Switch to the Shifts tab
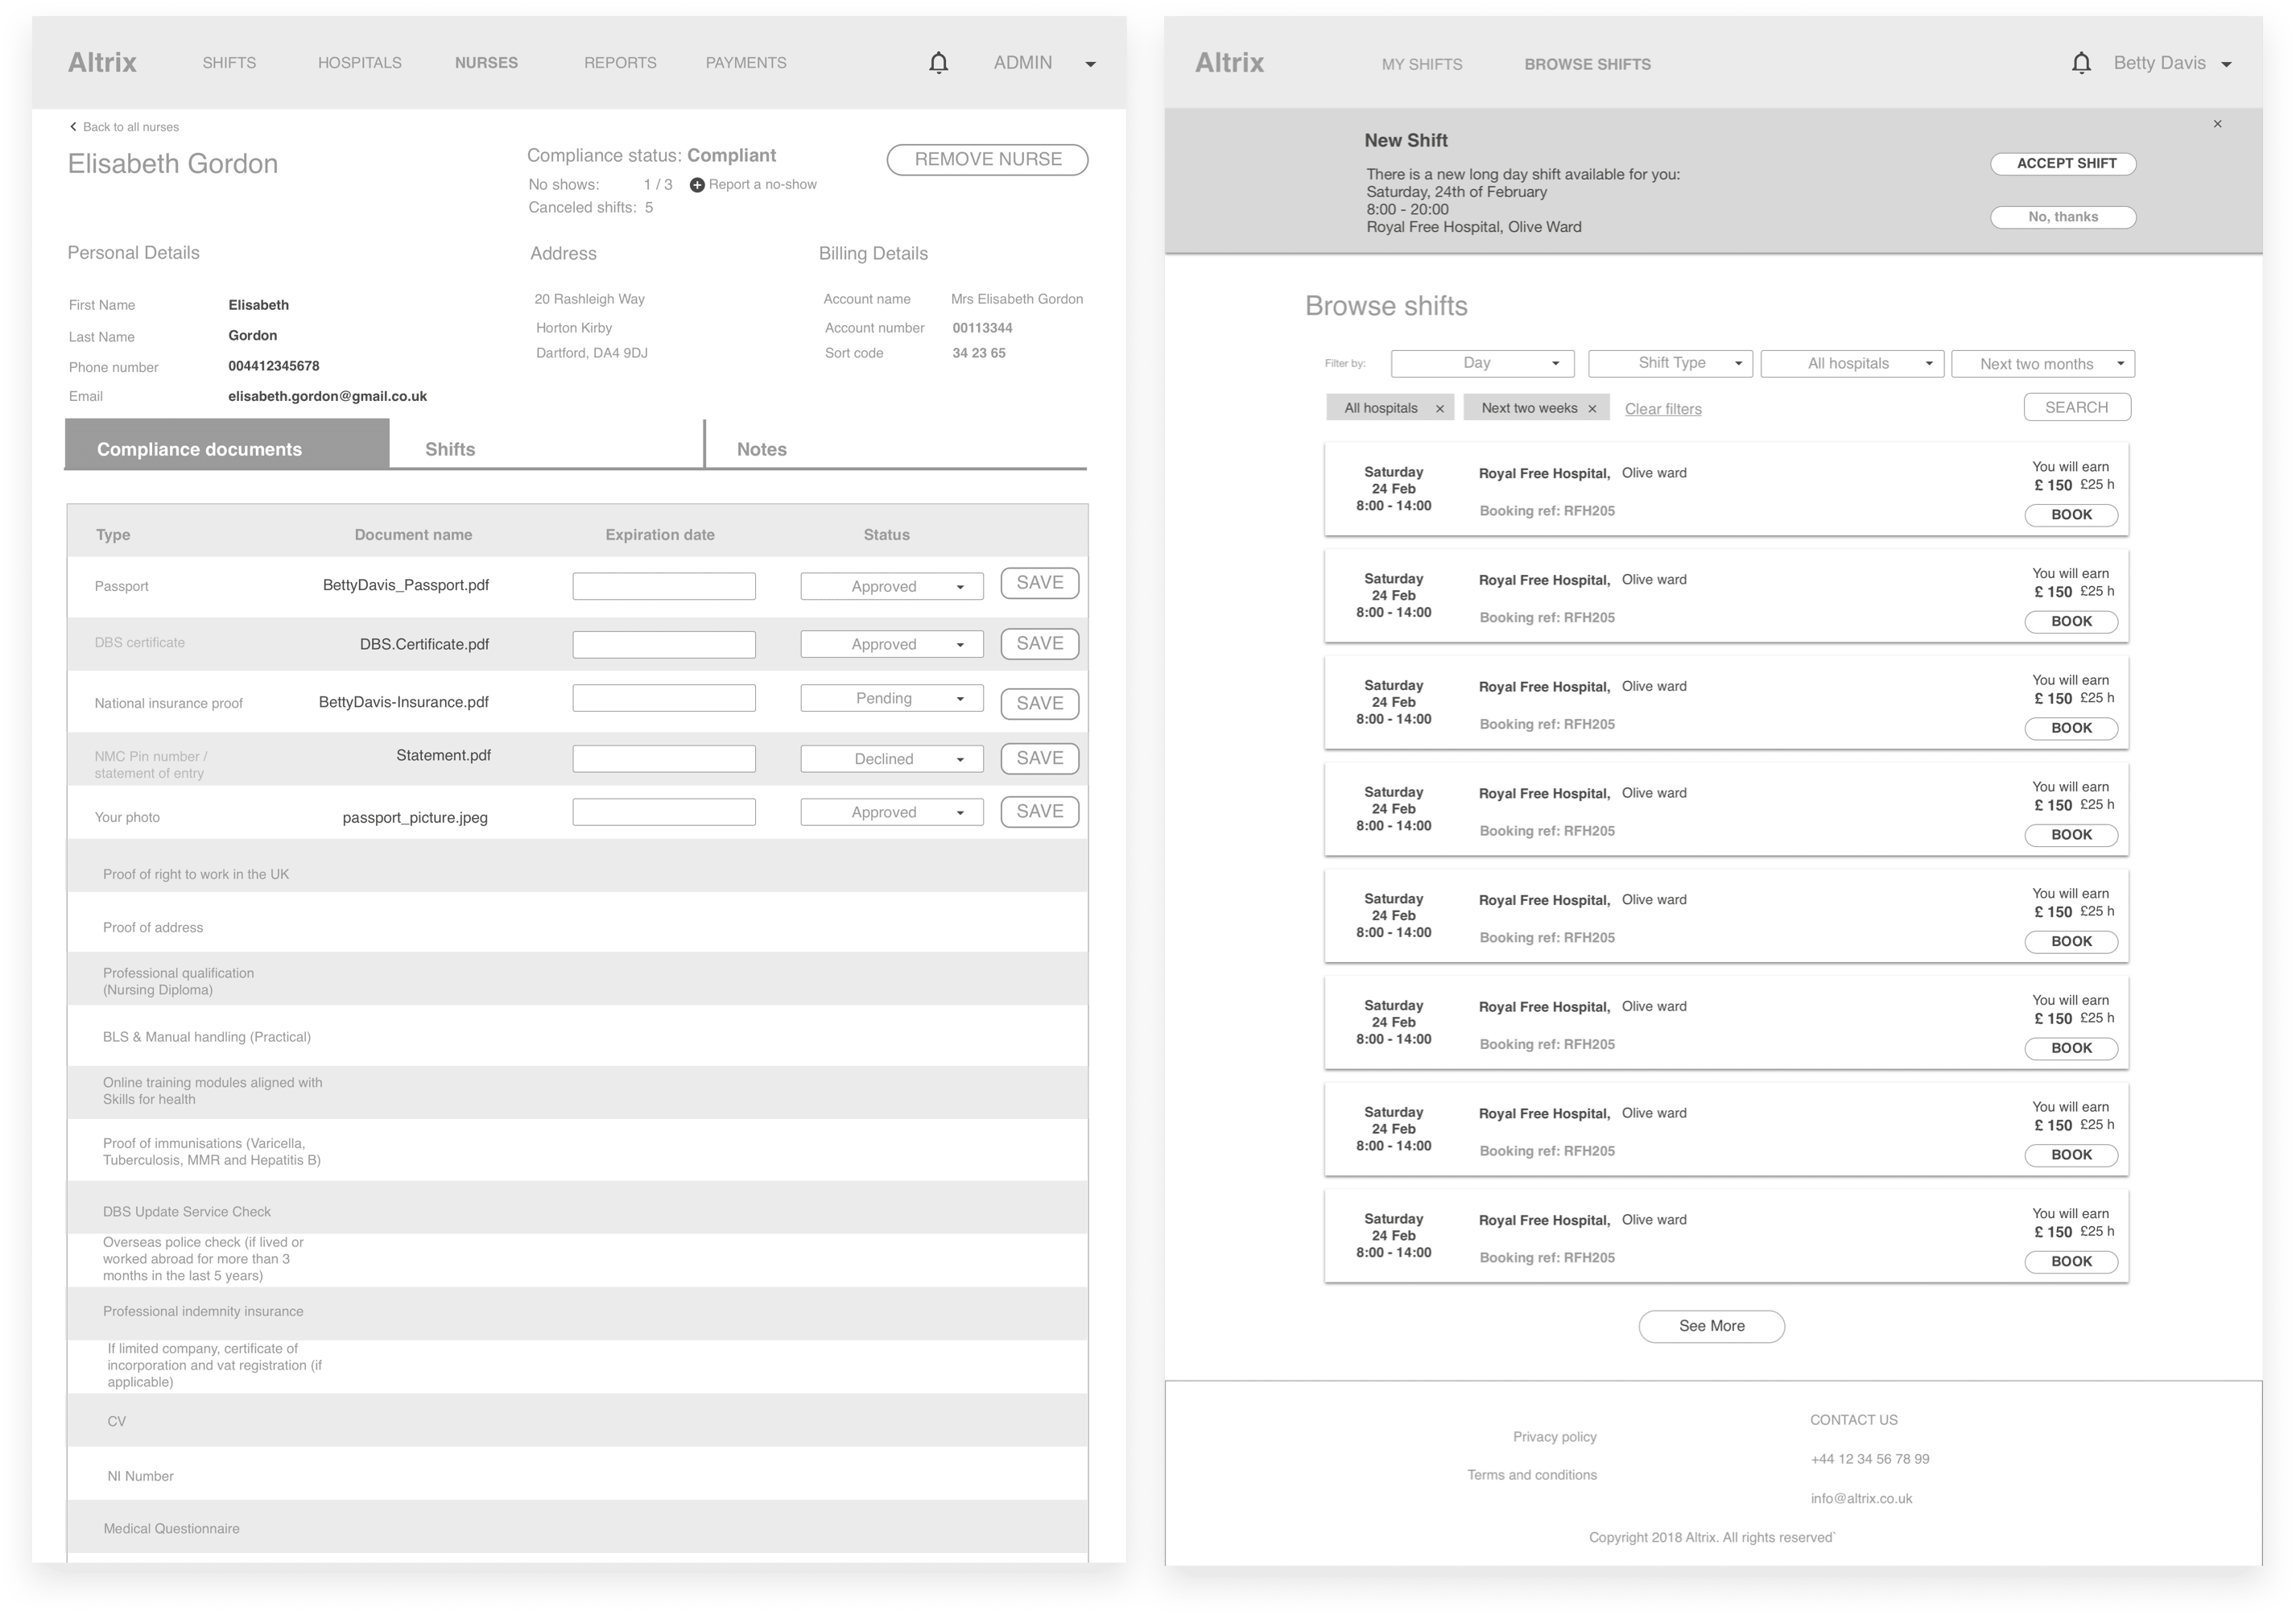This screenshot has width=2296, height=1615. pyautogui.click(x=450, y=449)
